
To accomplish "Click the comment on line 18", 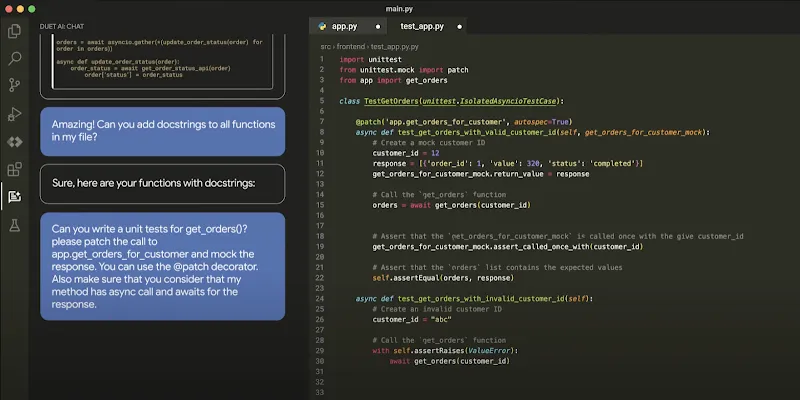I will (558, 236).
